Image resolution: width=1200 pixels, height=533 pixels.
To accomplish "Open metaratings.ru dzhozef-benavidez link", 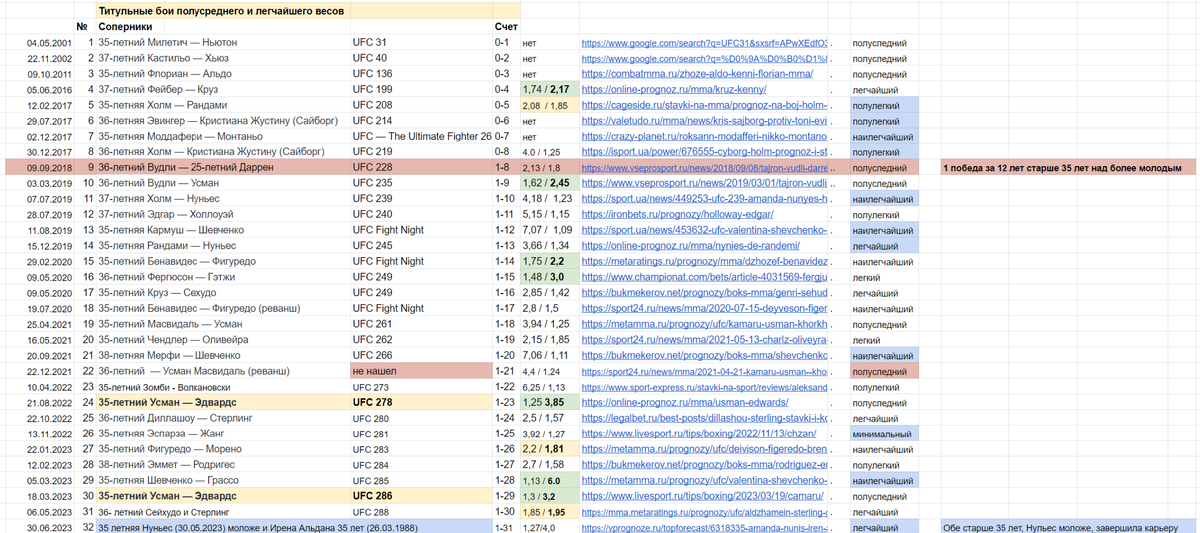I will click(704, 261).
